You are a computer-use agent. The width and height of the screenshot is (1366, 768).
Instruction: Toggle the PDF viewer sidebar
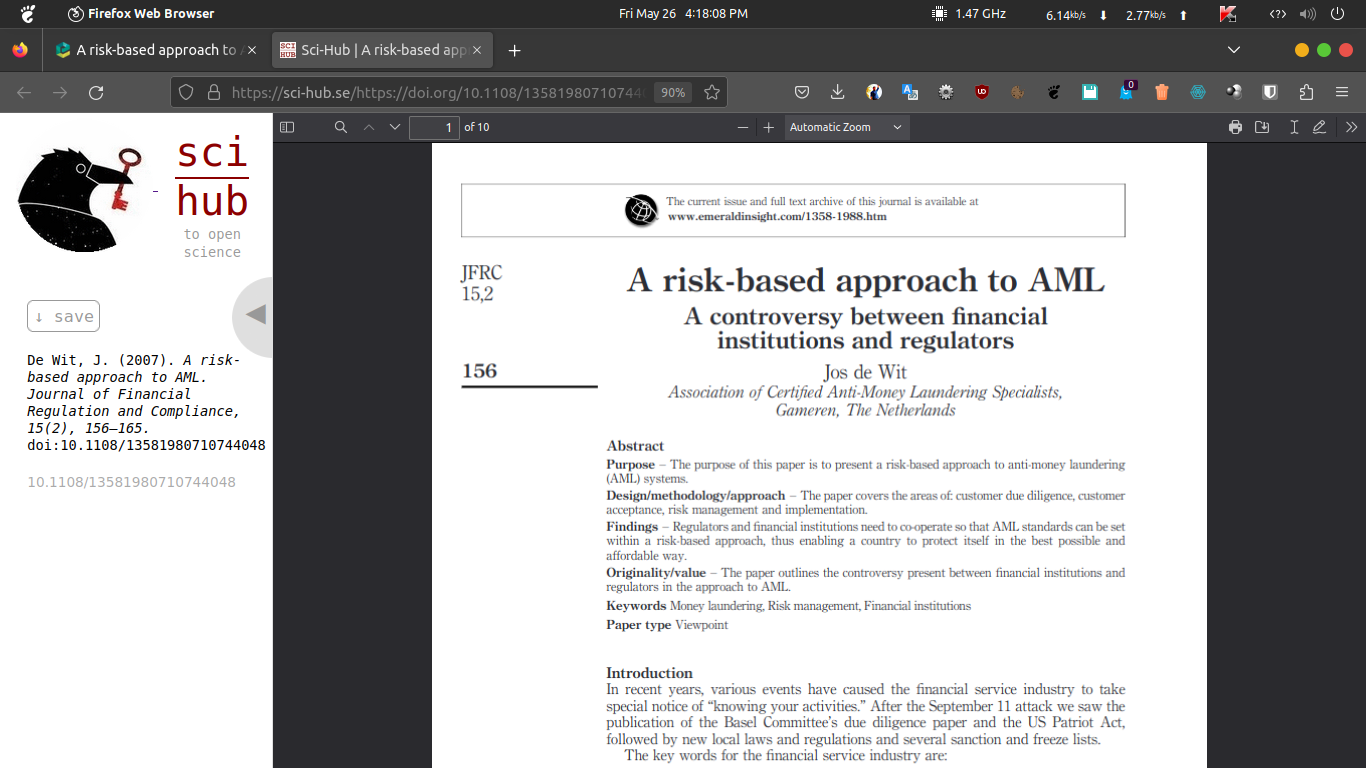click(x=287, y=127)
